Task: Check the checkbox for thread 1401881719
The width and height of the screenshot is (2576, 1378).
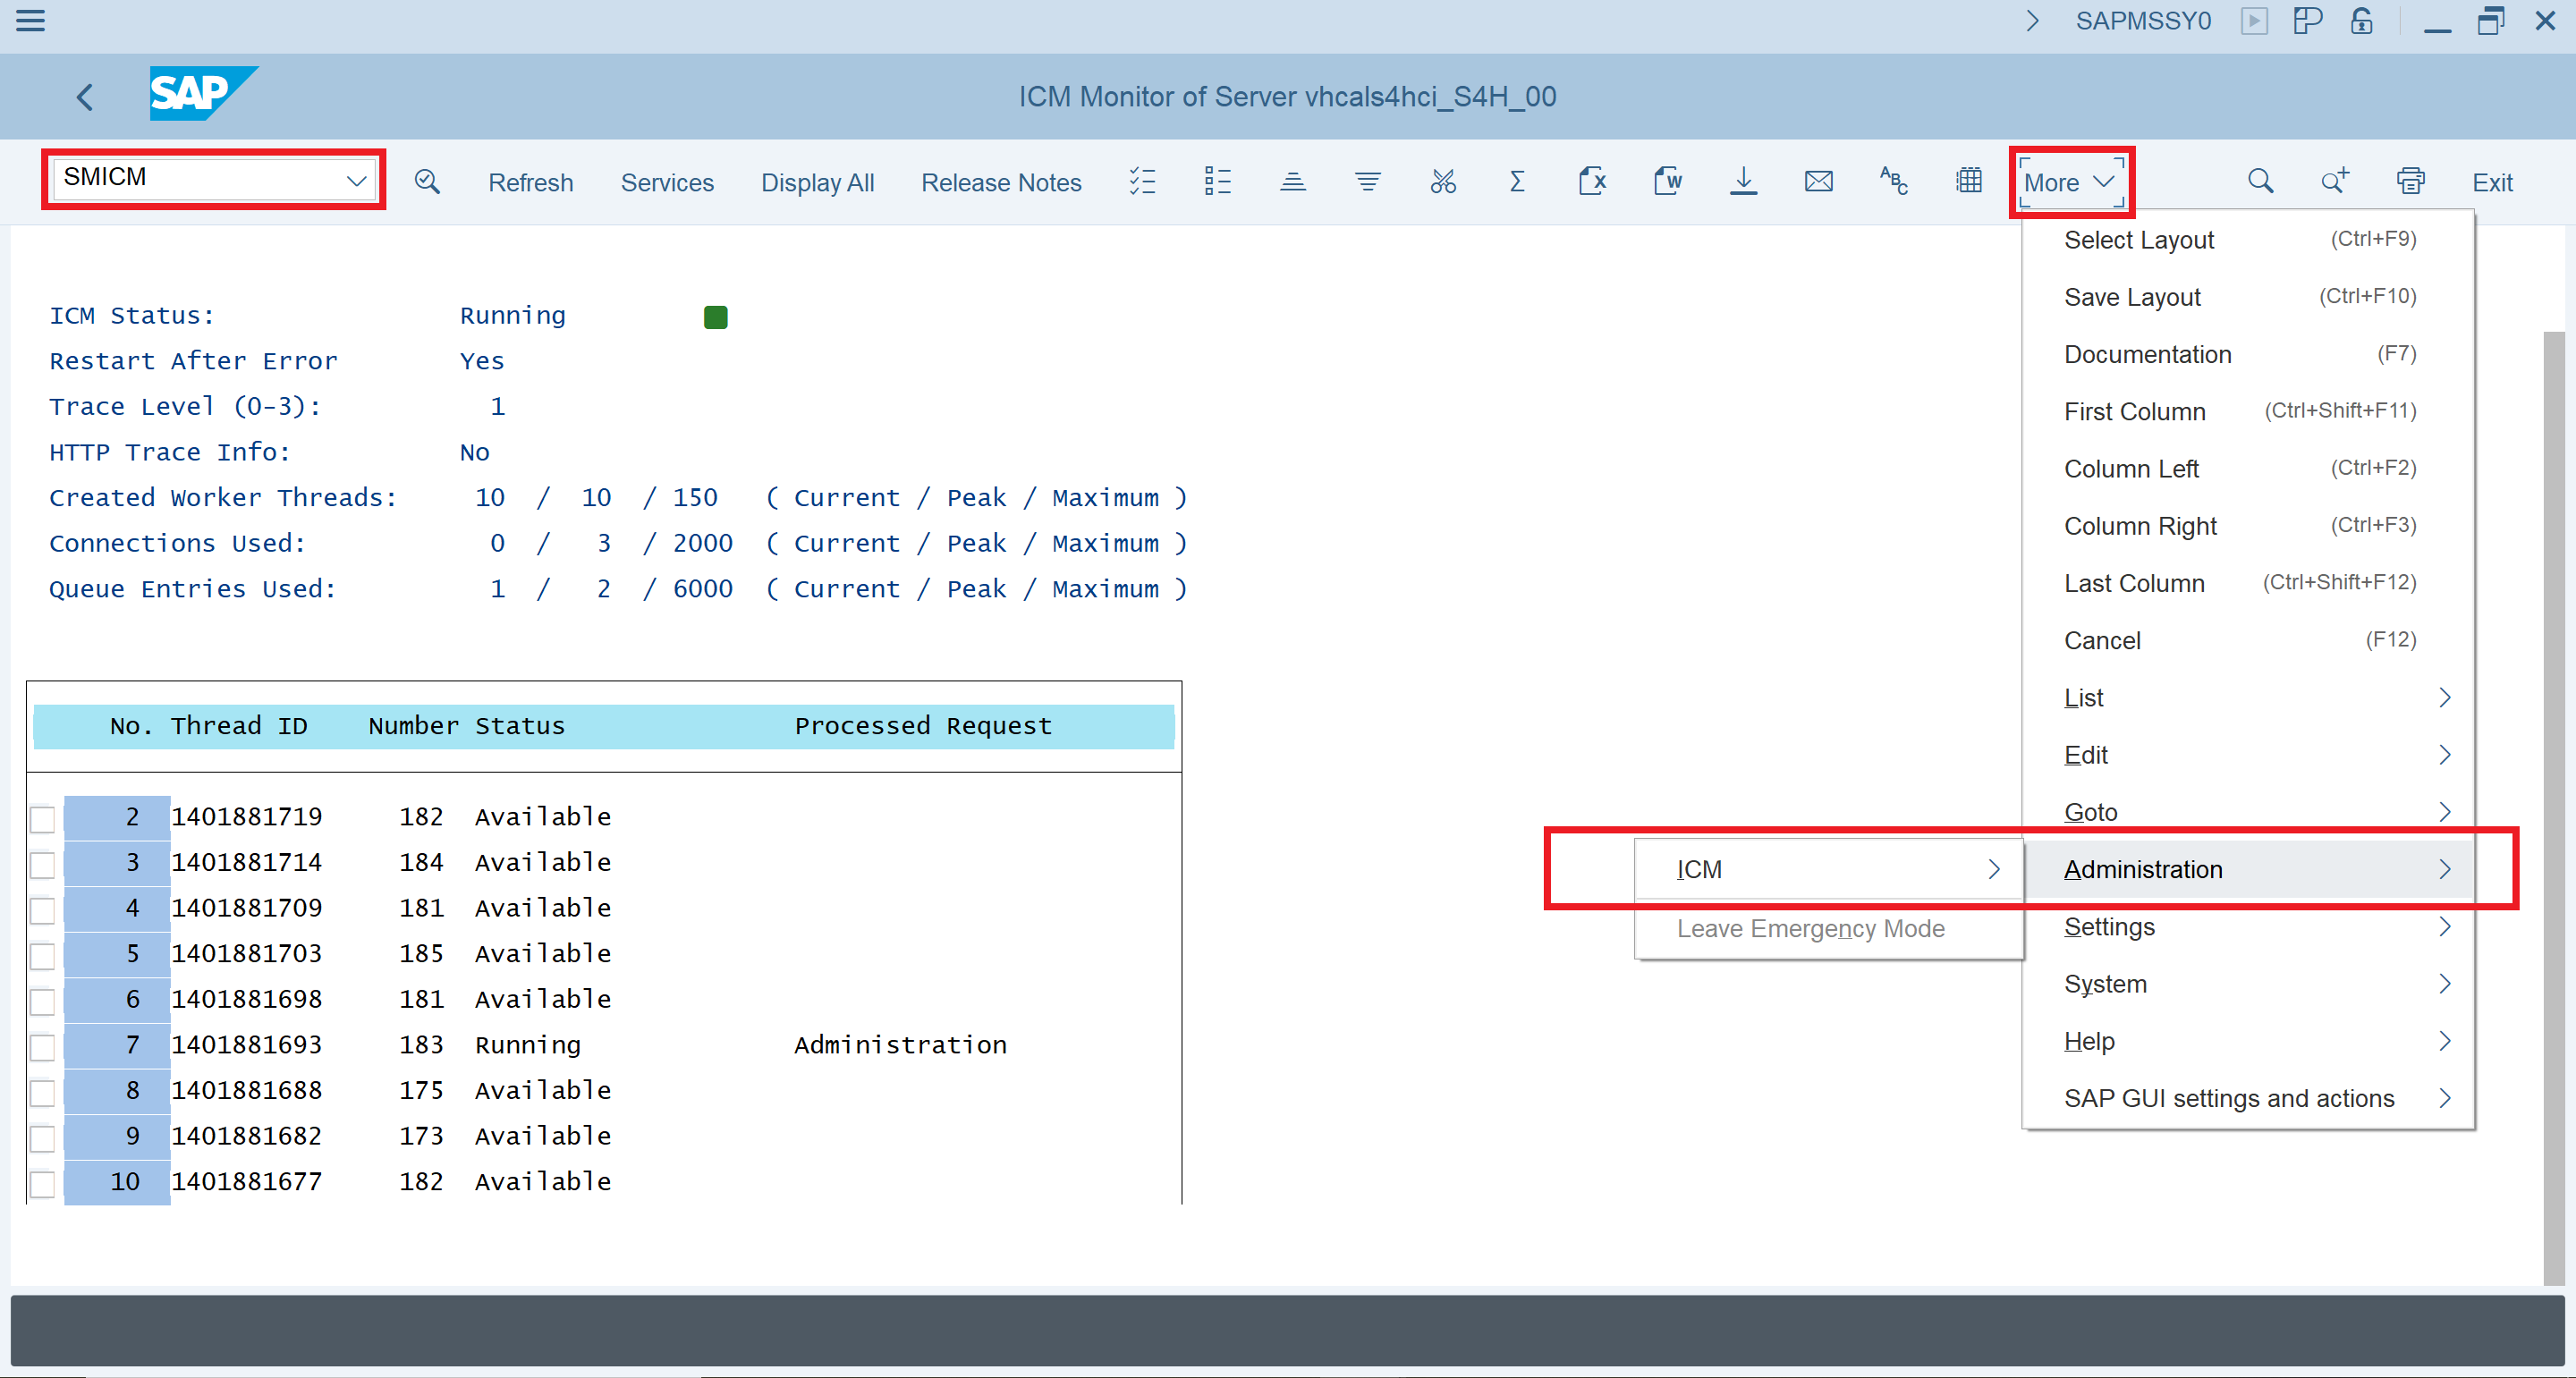Action: [x=42, y=819]
